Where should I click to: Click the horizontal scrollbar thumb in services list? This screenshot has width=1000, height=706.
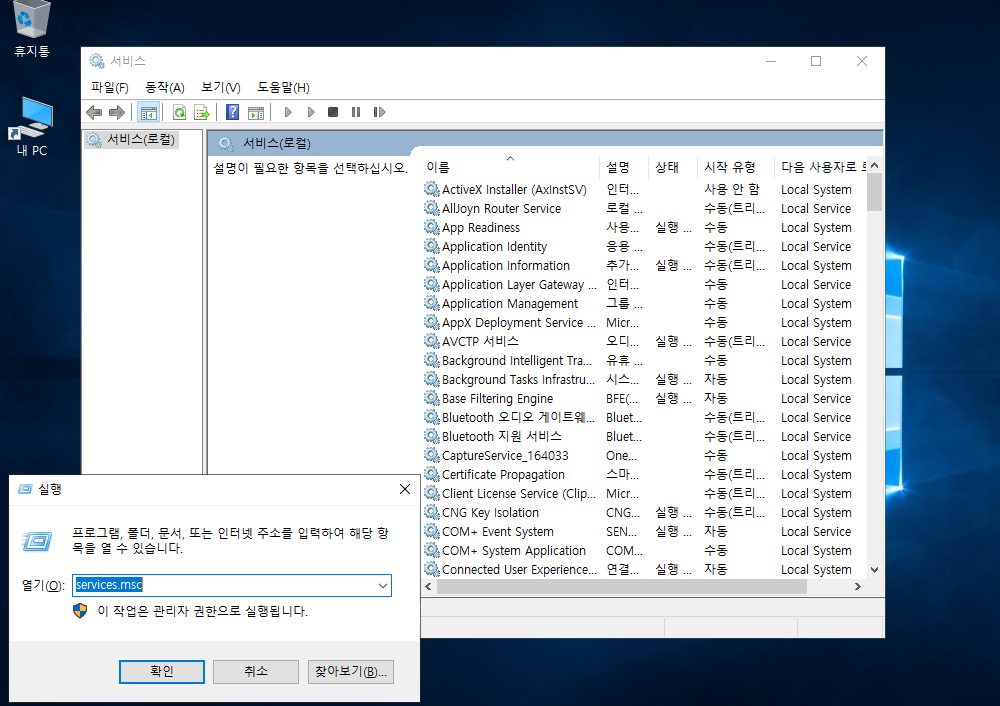622,586
